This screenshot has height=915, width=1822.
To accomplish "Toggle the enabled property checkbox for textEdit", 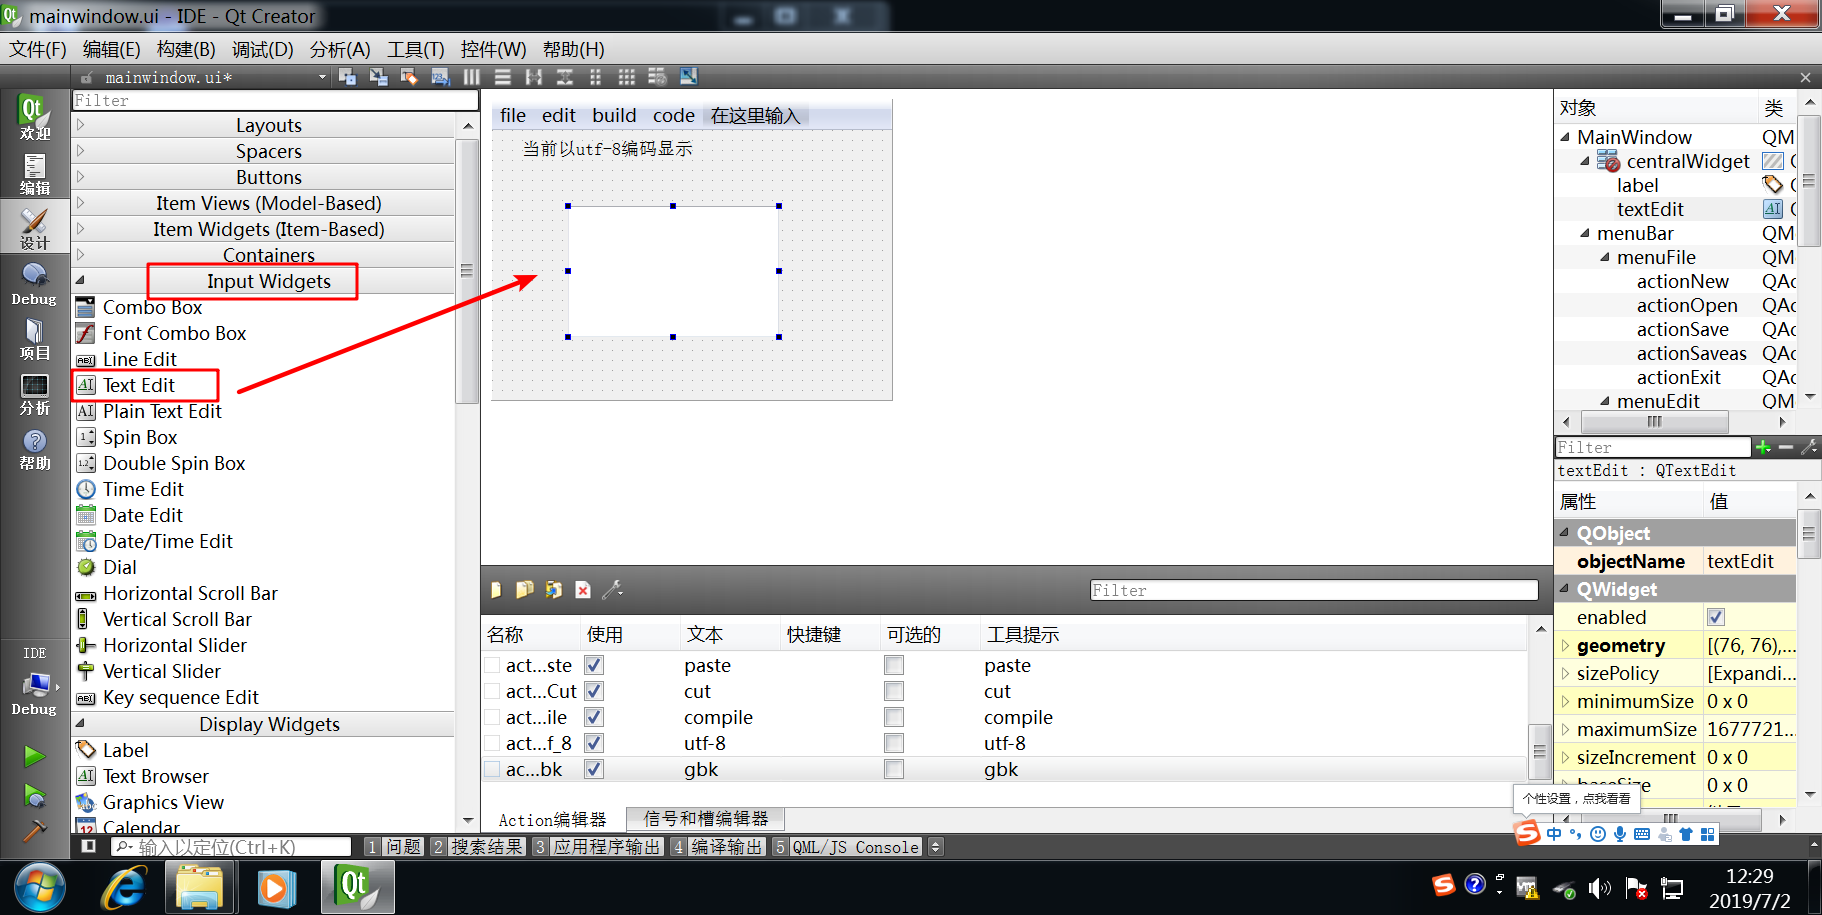I will (x=1715, y=617).
